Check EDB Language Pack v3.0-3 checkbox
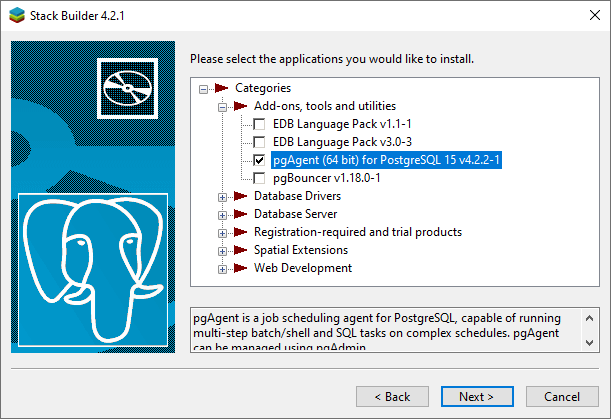 click(x=259, y=142)
